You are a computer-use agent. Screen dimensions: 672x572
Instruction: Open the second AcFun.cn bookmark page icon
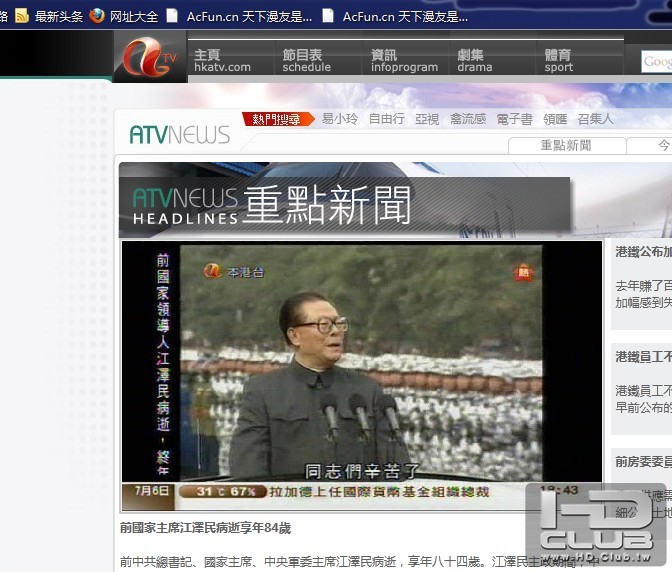point(328,16)
